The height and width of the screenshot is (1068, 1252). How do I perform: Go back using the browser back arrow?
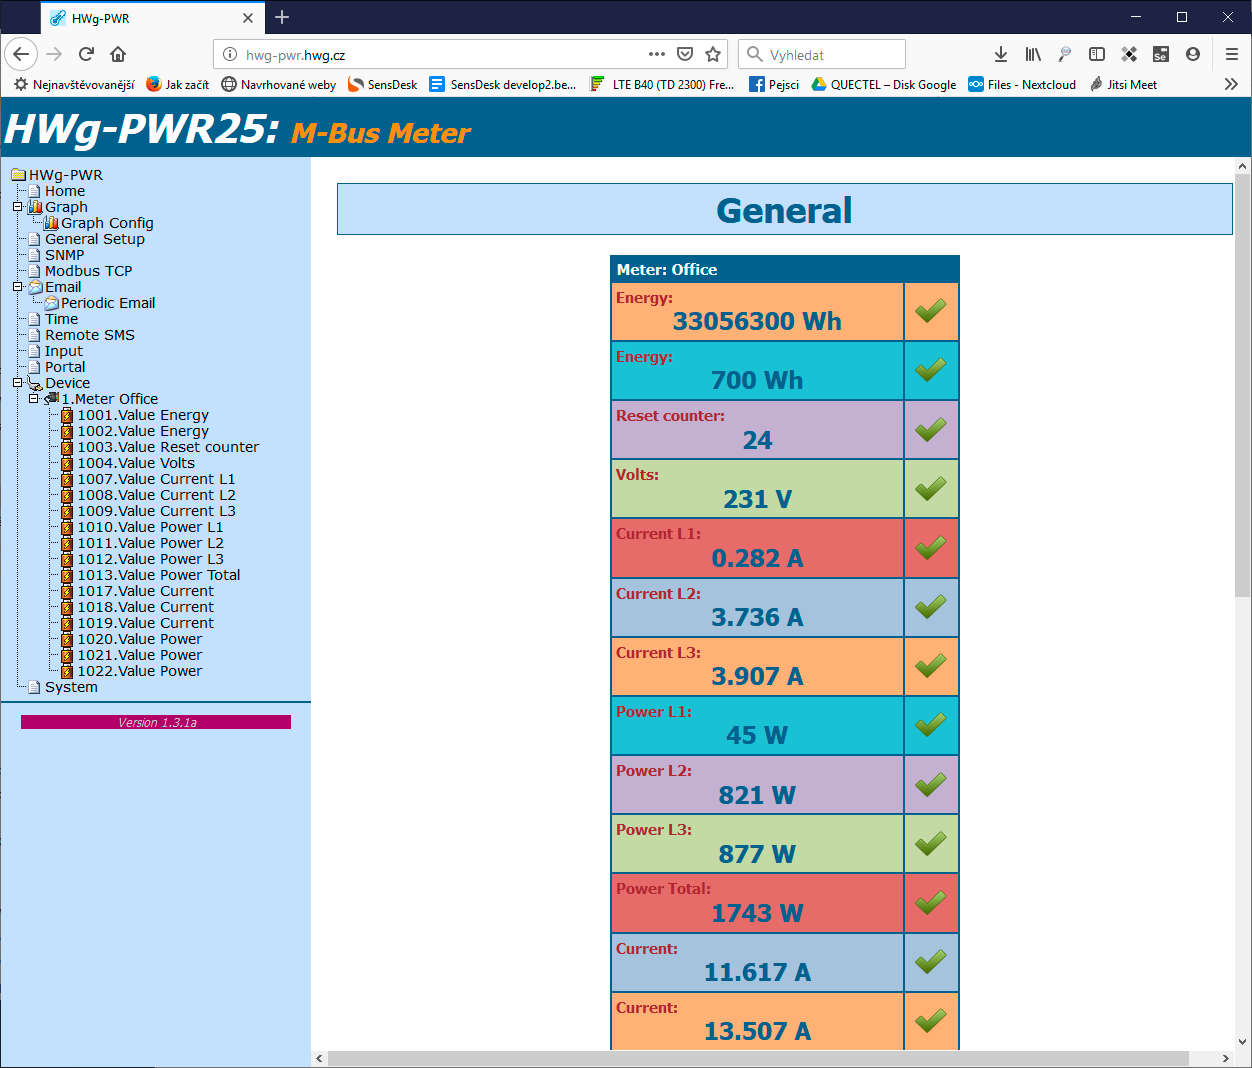coord(21,54)
